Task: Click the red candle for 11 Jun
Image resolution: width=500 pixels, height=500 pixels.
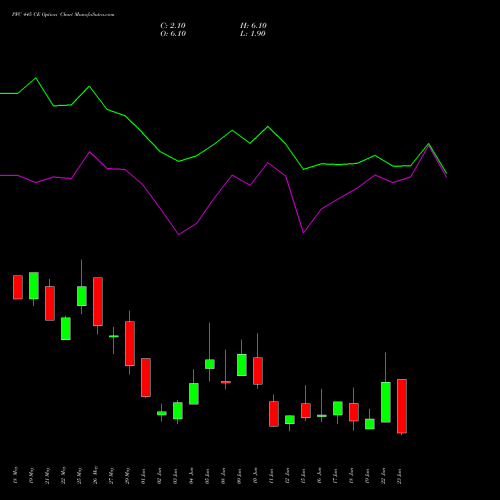Action: point(274,414)
